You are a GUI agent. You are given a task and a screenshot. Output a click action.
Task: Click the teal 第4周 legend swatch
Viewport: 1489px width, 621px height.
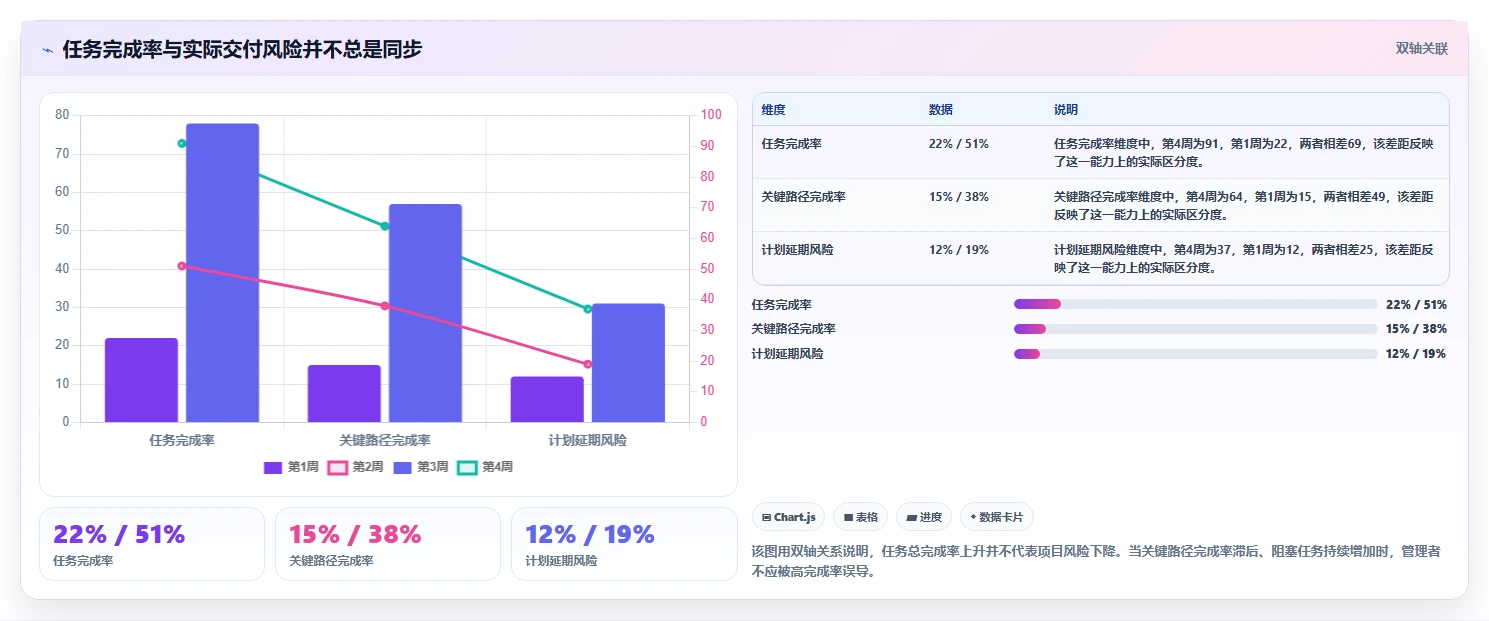(467, 467)
